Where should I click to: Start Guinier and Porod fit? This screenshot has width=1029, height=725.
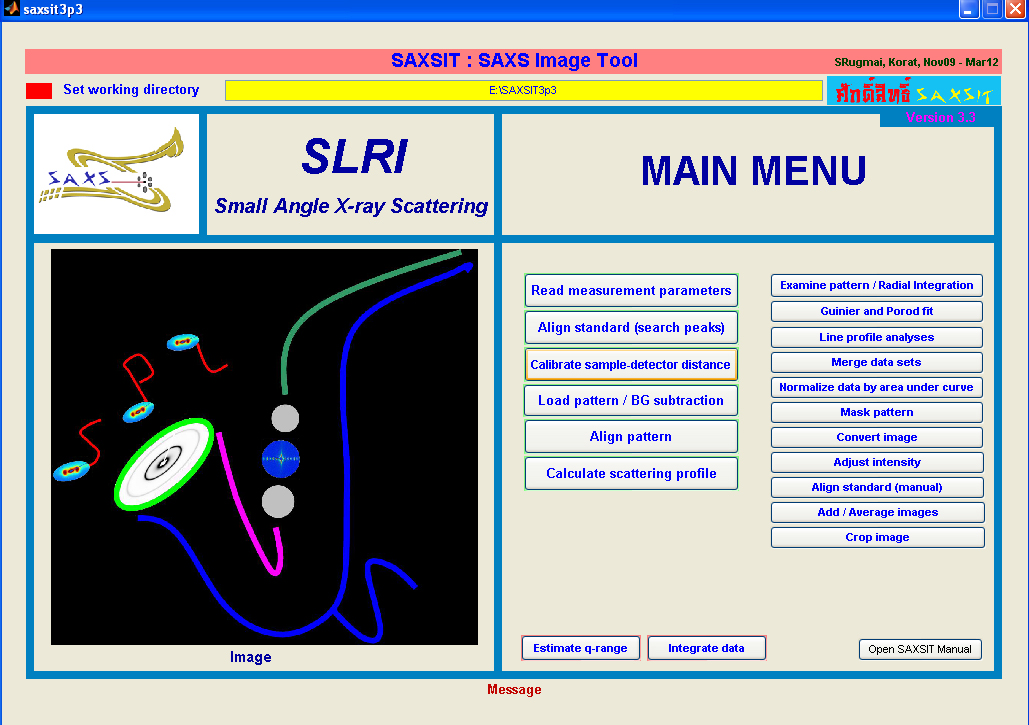click(877, 311)
